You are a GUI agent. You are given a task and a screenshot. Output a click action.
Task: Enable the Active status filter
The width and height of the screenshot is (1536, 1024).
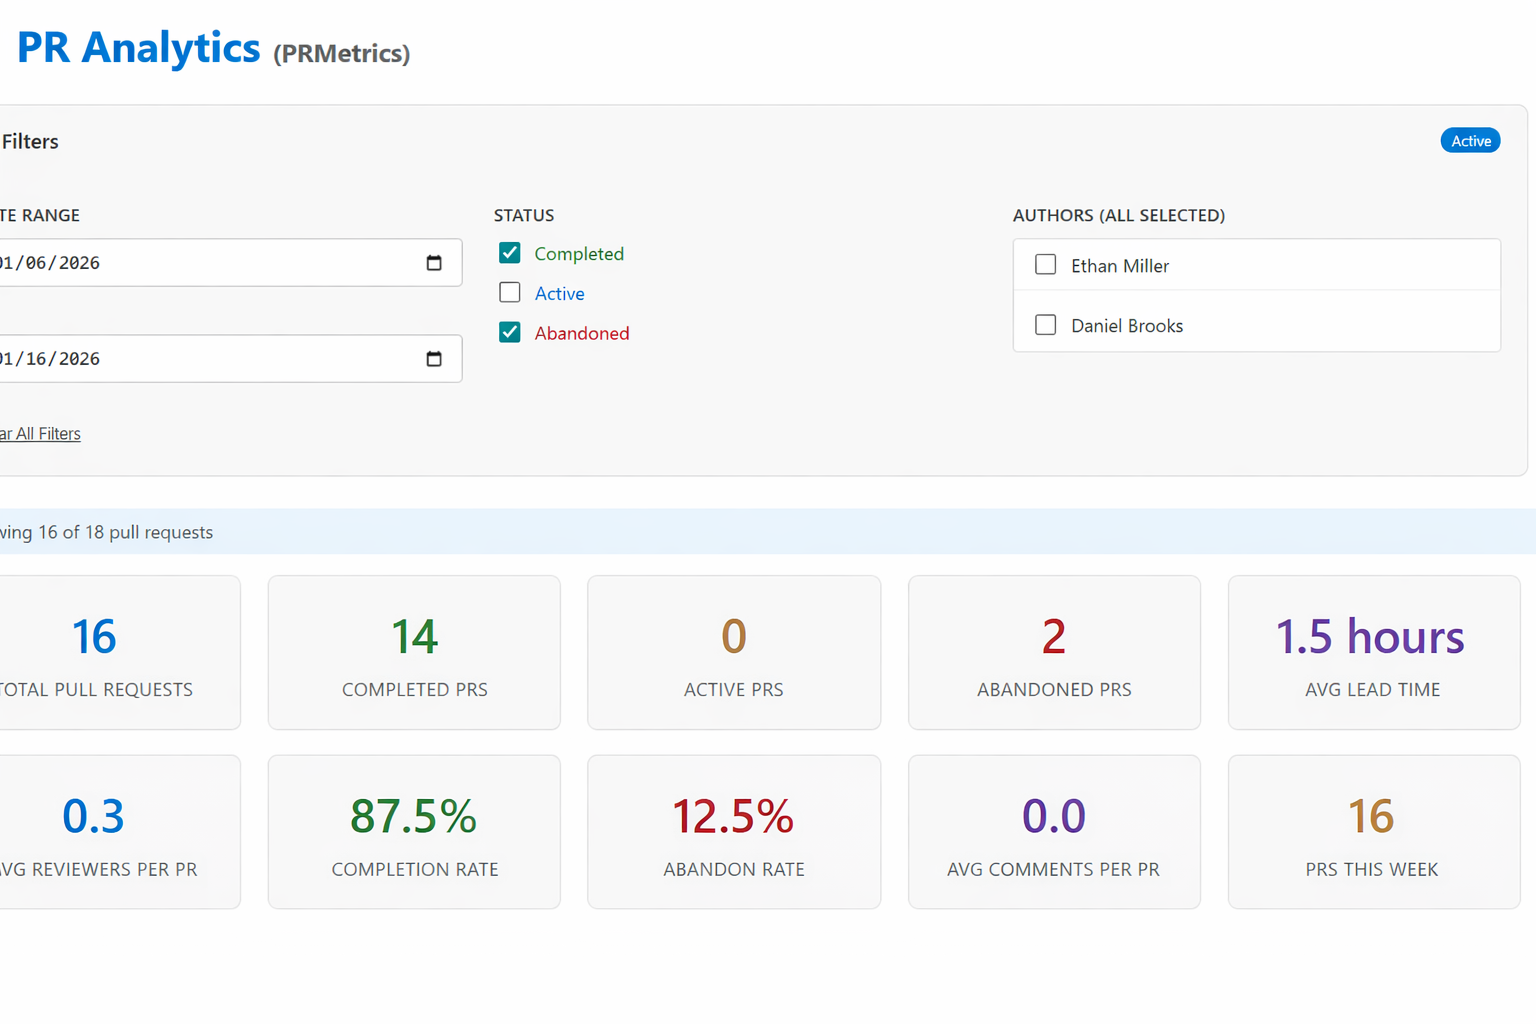pyautogui.click(x=510, y=292)
